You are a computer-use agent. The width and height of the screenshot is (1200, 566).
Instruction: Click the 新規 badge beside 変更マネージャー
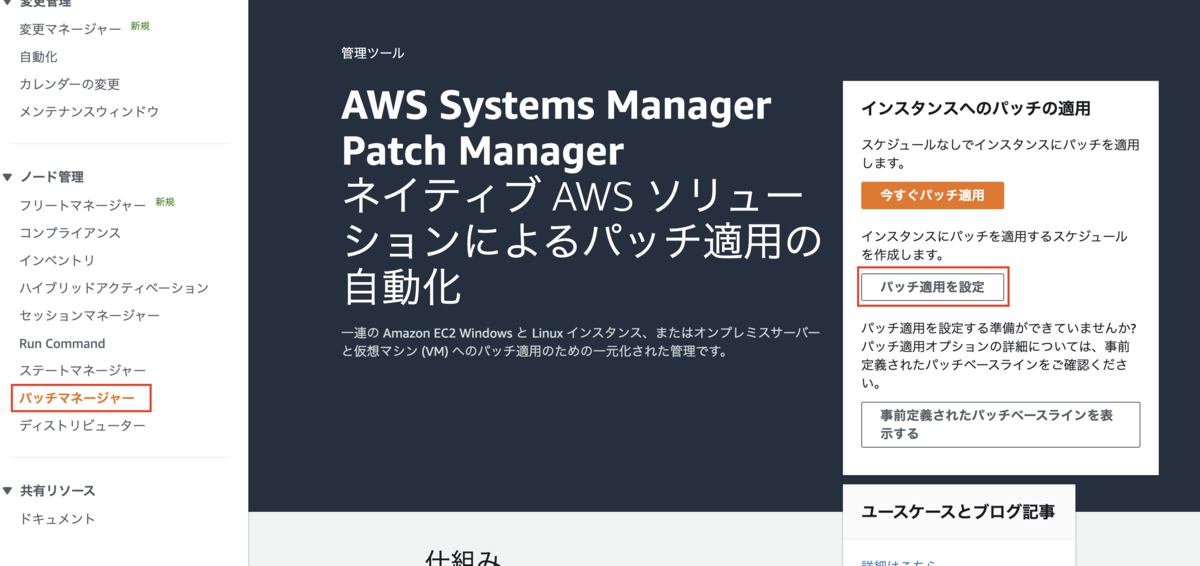click(140, 26)
